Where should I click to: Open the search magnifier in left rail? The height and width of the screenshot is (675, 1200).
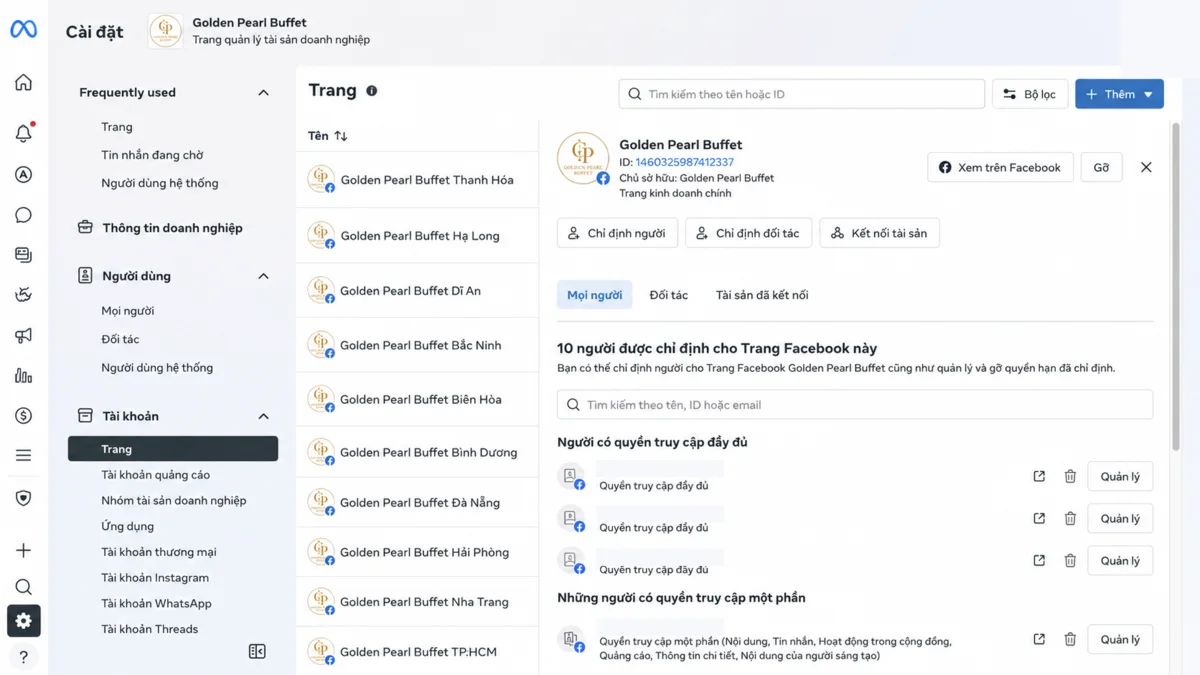[x=24, y=586]
